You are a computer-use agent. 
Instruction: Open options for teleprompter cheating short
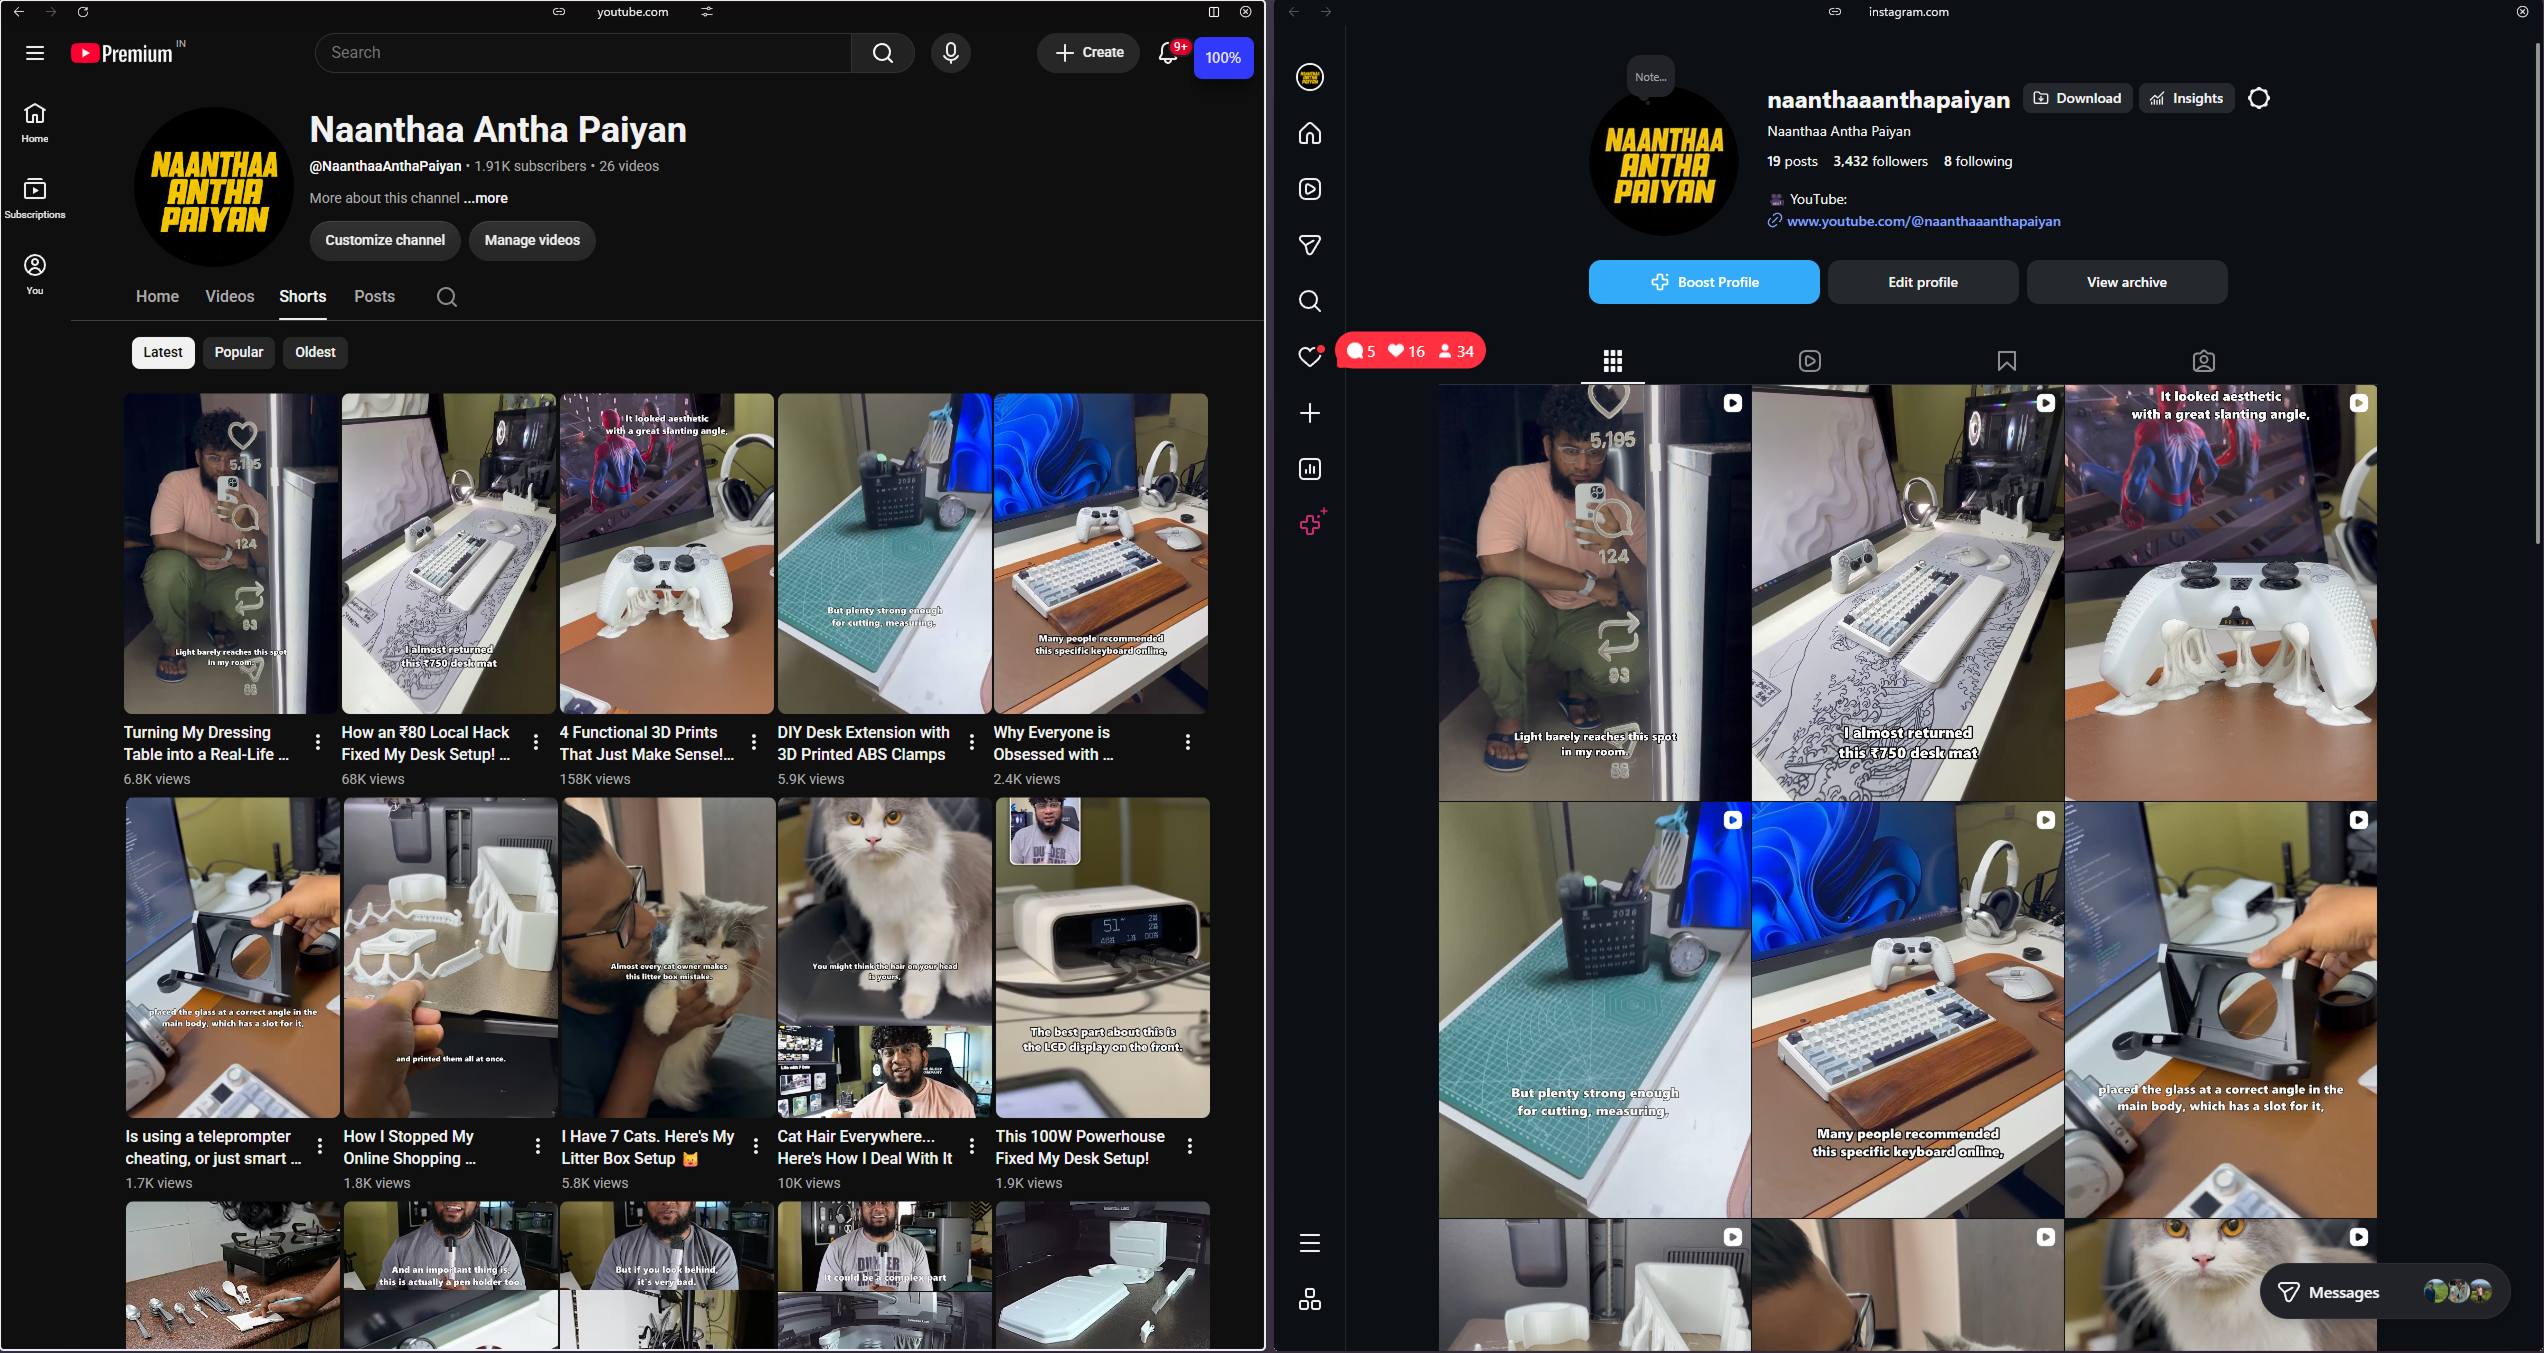click(320, 1146)
